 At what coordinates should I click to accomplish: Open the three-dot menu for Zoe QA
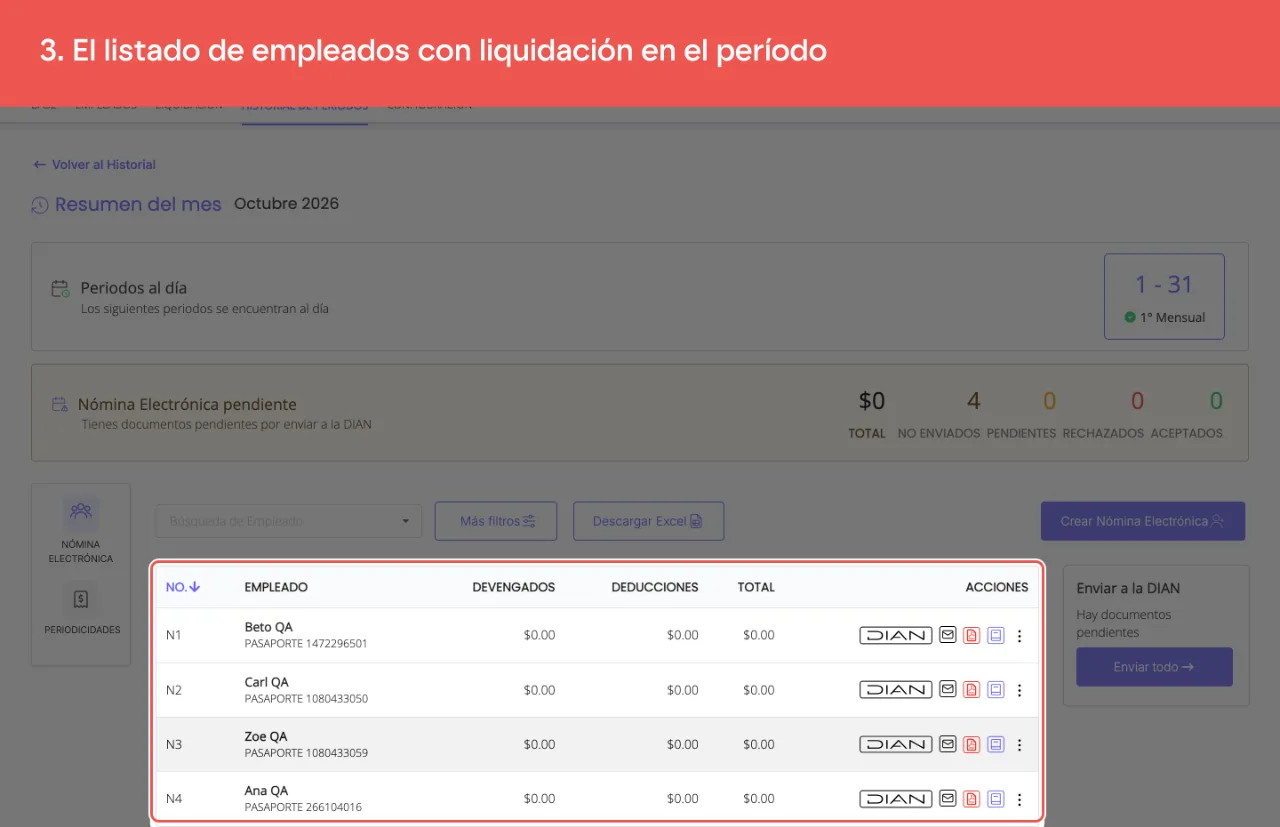(x=1019, y=745)
